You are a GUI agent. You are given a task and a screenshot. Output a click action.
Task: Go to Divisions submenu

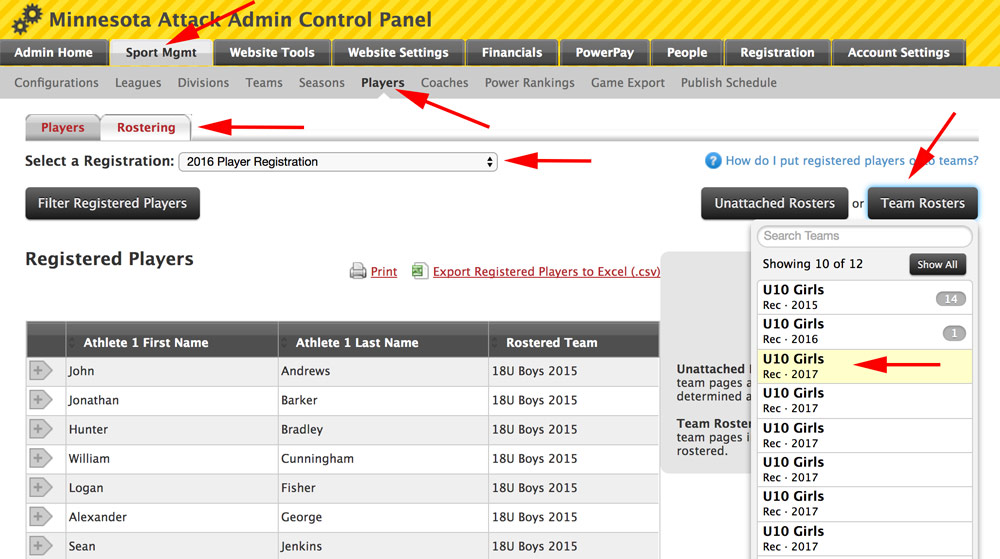click(x=203, y=83)
